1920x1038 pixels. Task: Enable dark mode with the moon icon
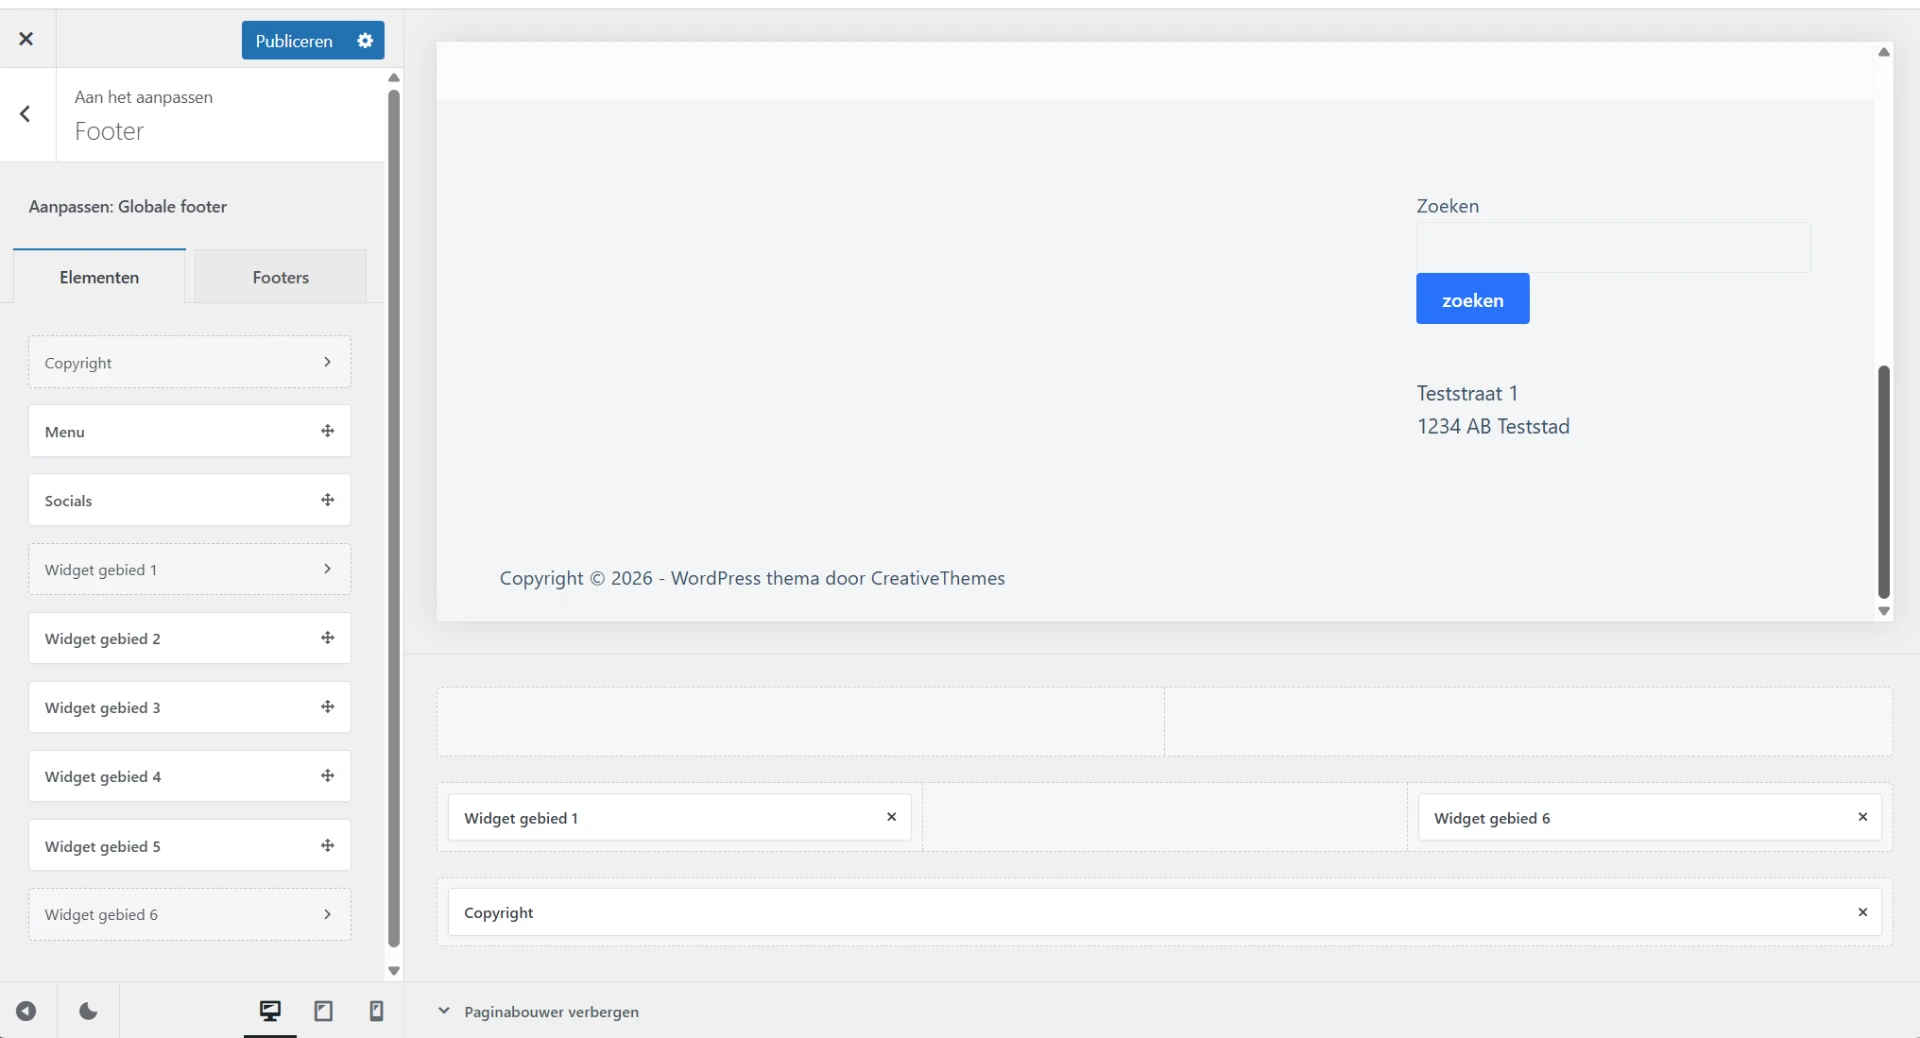pyautogui.click(x=88, y=1011)
